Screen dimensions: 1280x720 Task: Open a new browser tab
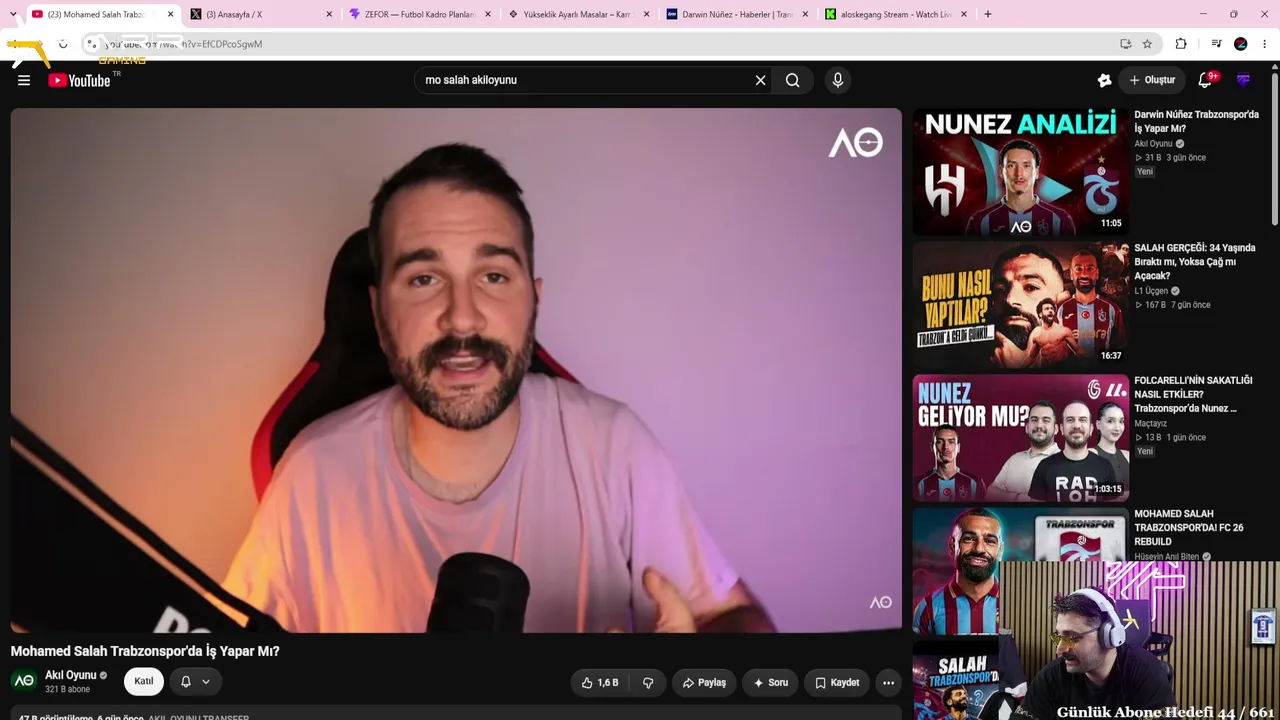click(x=988, y=14)
